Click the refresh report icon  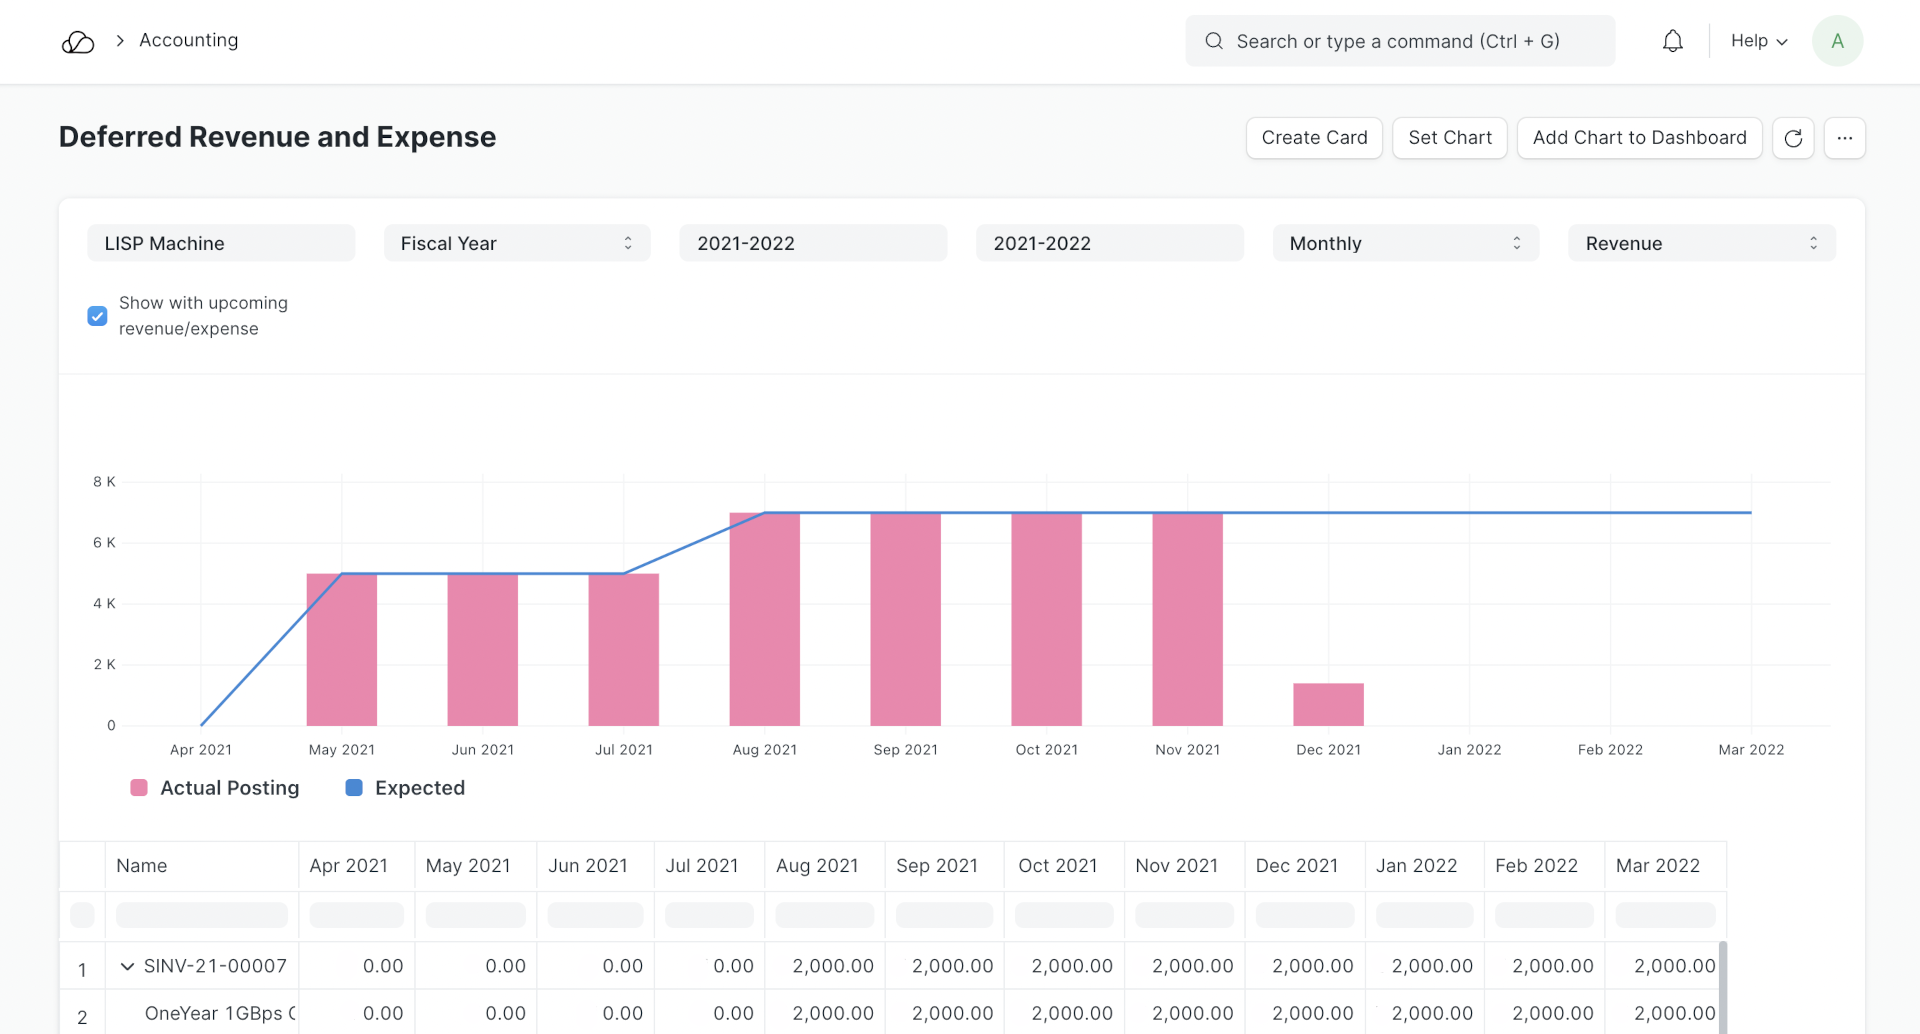(x=1793, y=138)
